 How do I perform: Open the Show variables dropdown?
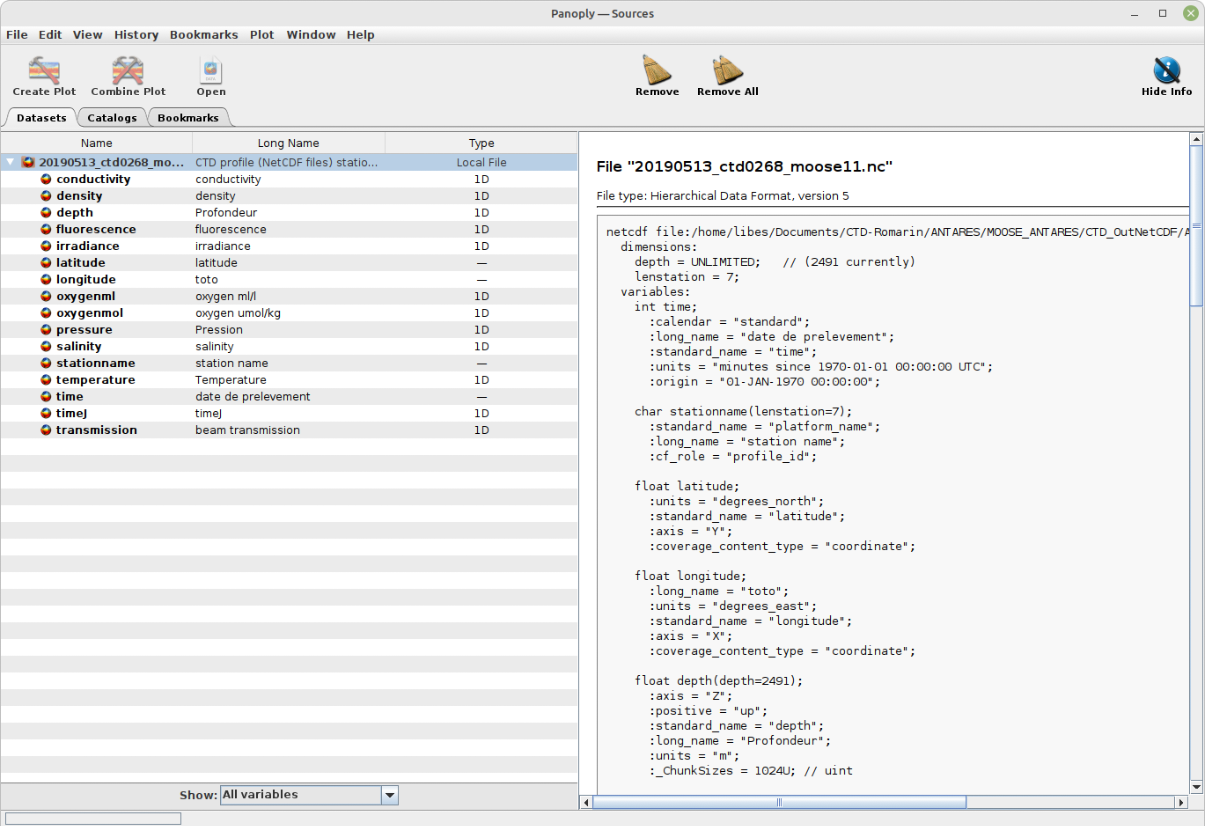(x=300, y=795)
